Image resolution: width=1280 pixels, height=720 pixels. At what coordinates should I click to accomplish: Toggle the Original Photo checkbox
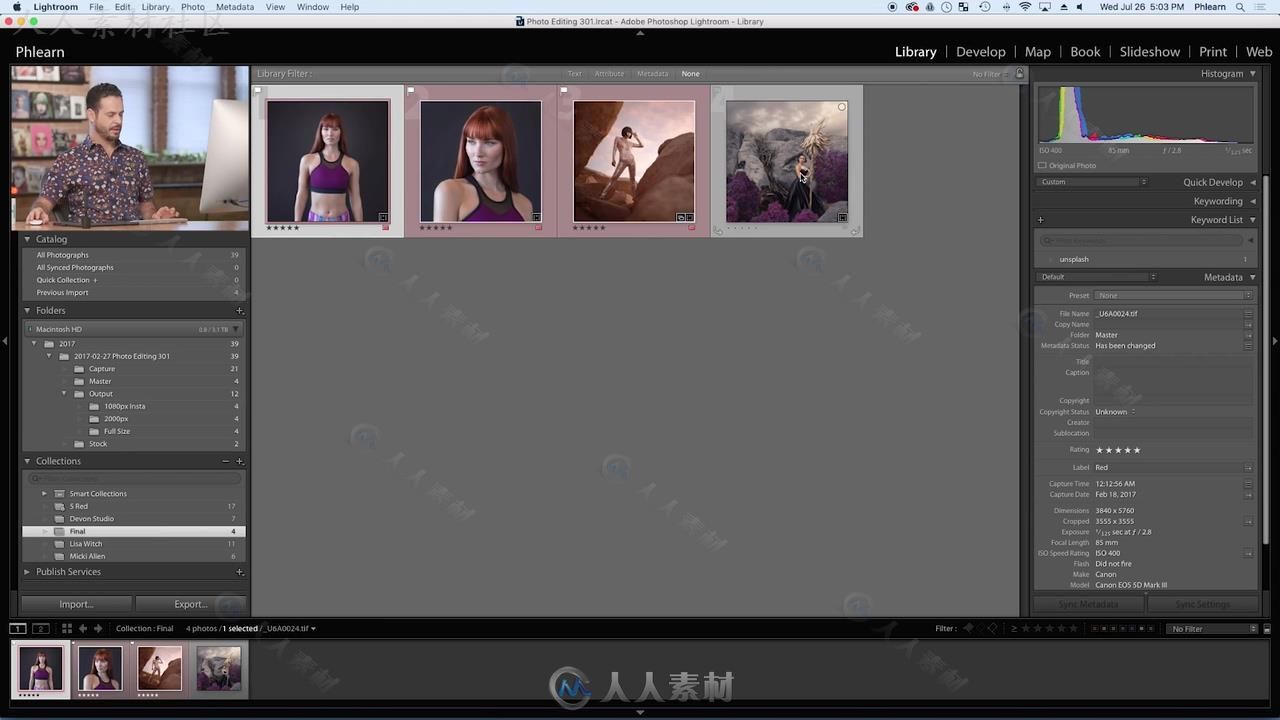(x=1042, y=166)
